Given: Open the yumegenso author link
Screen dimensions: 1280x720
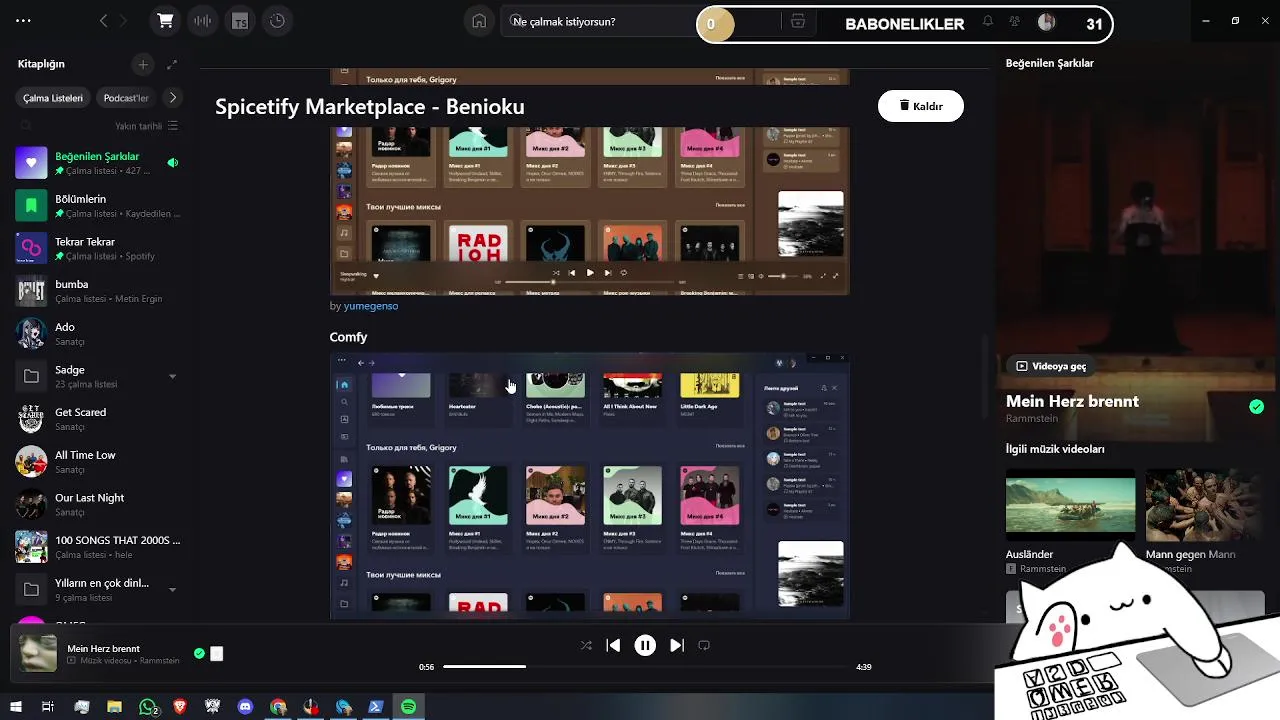Looking at the screenshot, I should tap(371, 306).
